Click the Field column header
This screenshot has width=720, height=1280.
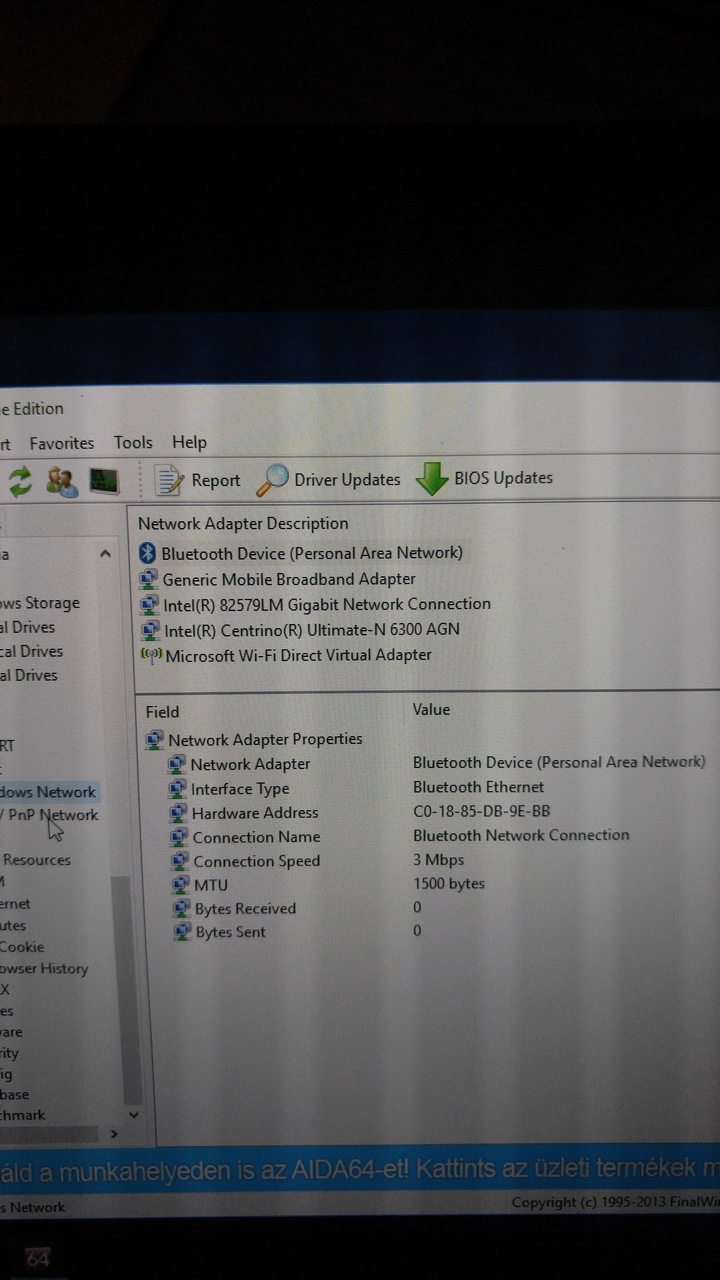(x=162, y=712)
